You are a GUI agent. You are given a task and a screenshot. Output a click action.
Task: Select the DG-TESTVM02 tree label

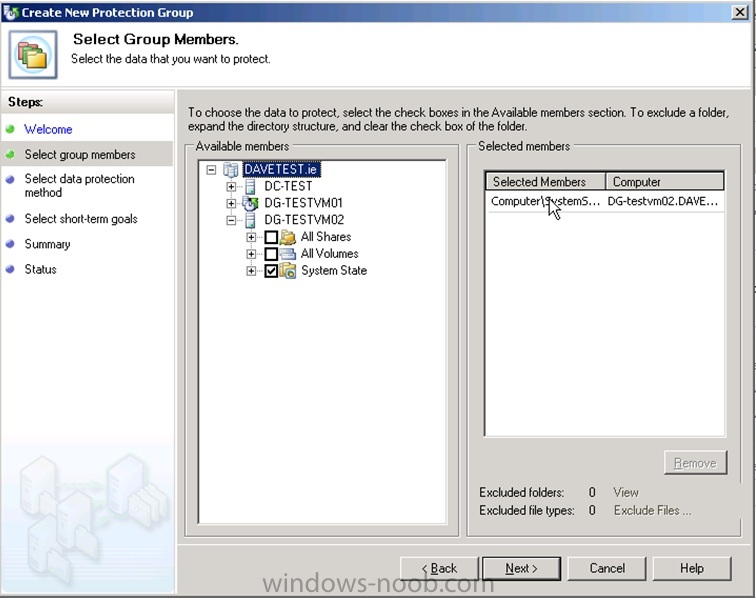(x=304, y=220)
